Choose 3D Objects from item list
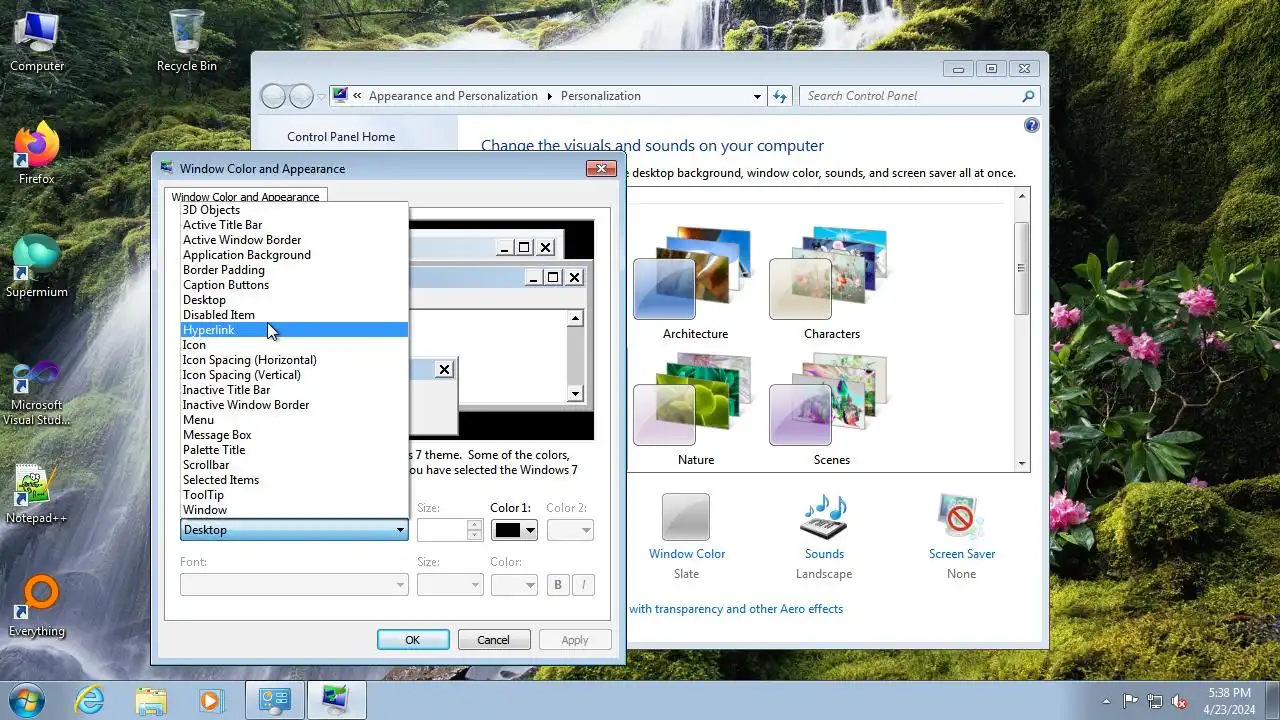 click(x=294, y=210)
